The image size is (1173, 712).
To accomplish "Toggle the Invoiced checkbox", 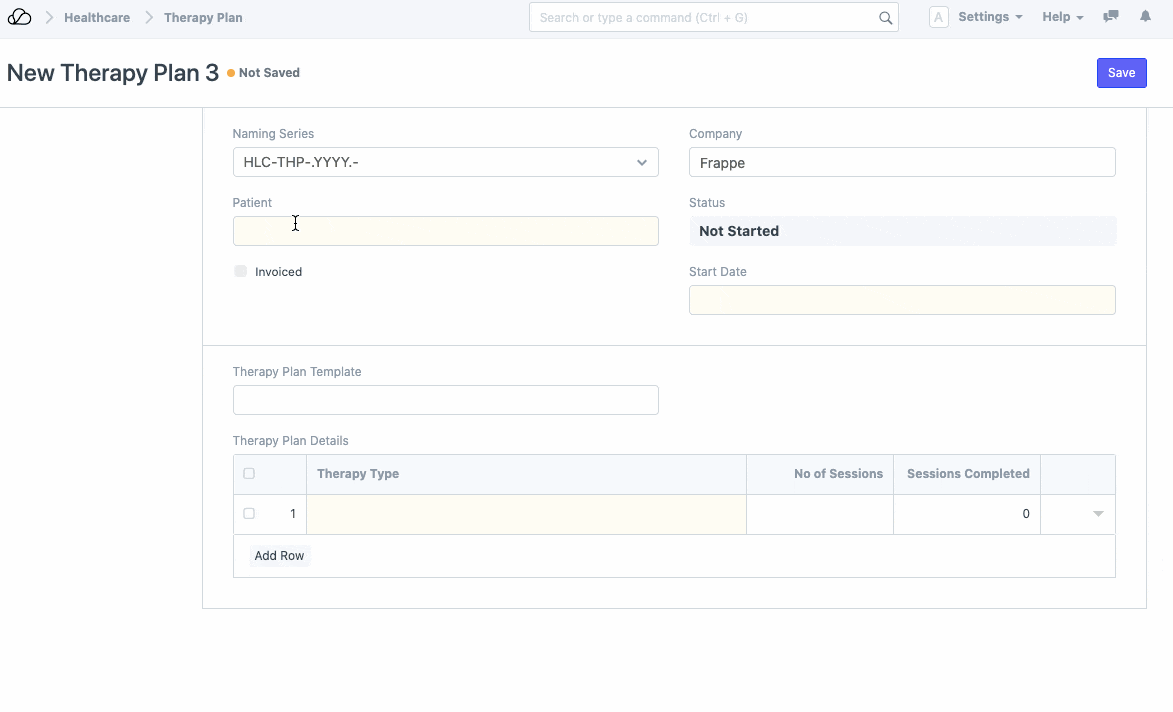I will click(241, 271).
